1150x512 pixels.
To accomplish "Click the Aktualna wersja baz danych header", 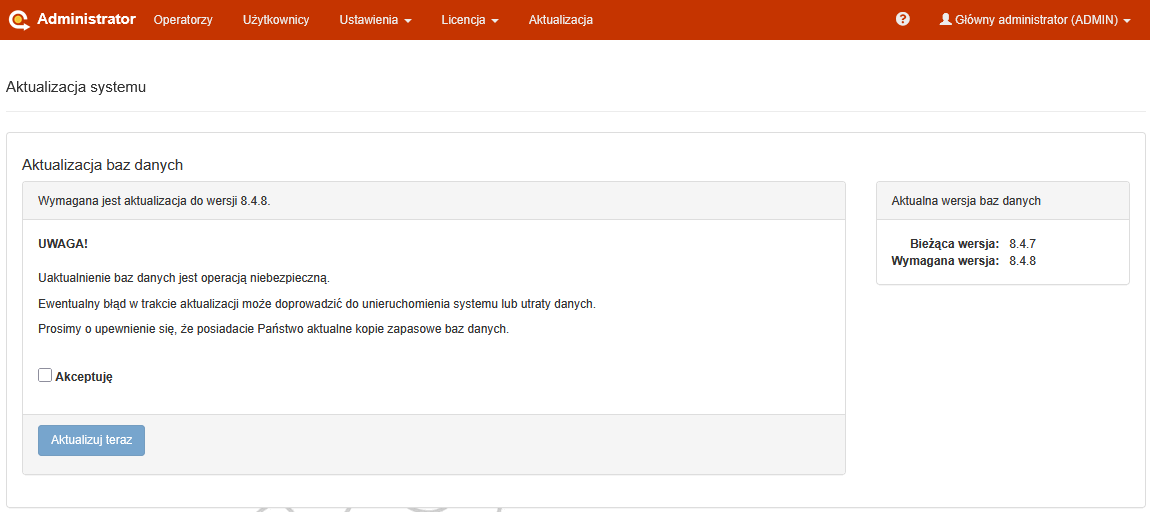I will pos(966,201).
